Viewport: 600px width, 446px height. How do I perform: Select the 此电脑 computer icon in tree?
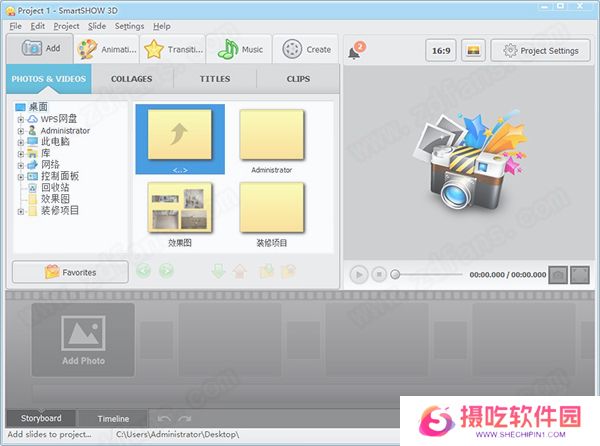33,142
